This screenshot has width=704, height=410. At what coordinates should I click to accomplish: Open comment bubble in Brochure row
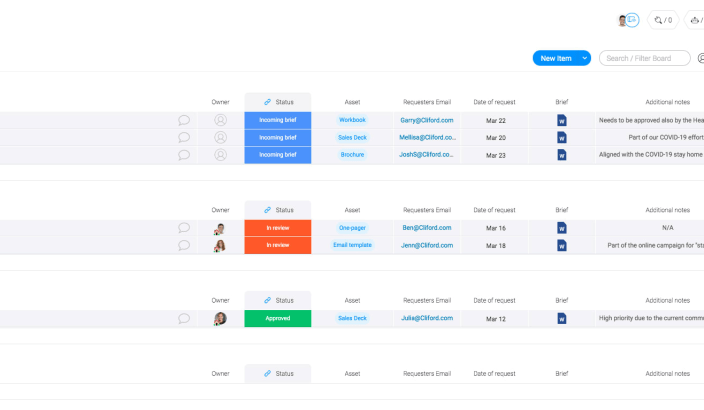click(184, 155)
